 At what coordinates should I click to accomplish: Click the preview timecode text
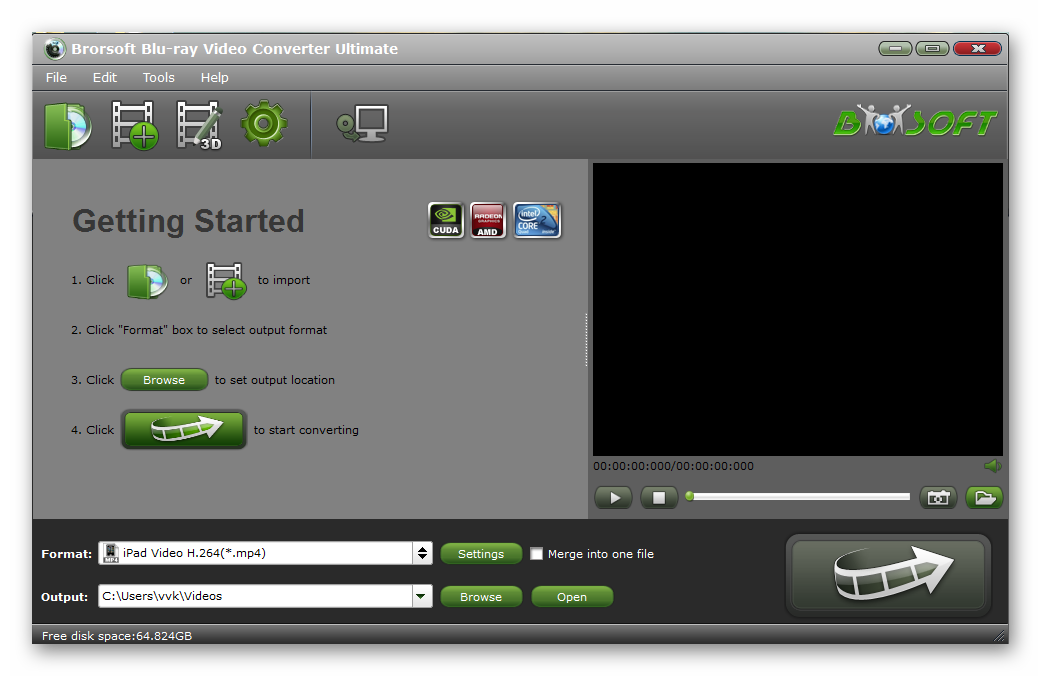(673, 466)
